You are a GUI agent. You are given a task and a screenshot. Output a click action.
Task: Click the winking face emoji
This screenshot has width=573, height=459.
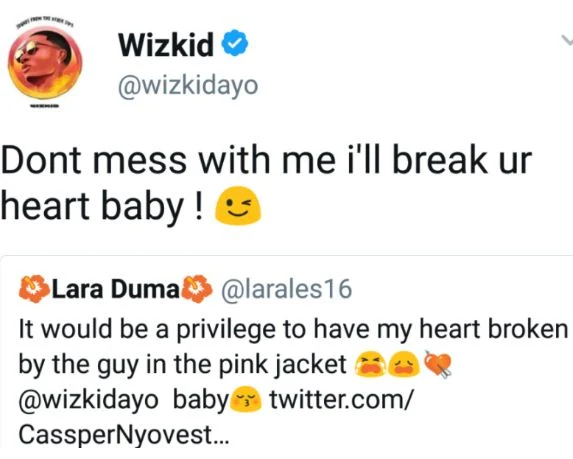point(238,205)
